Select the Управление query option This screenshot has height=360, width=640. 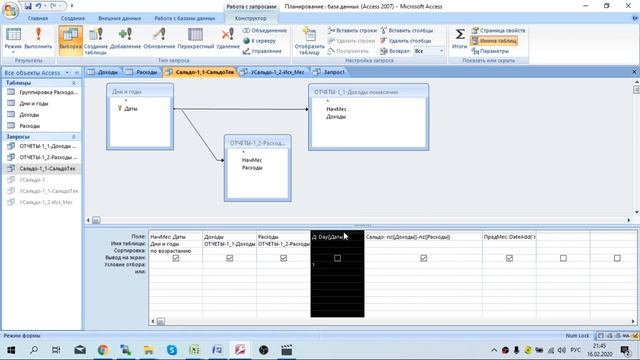coord(262,51)
